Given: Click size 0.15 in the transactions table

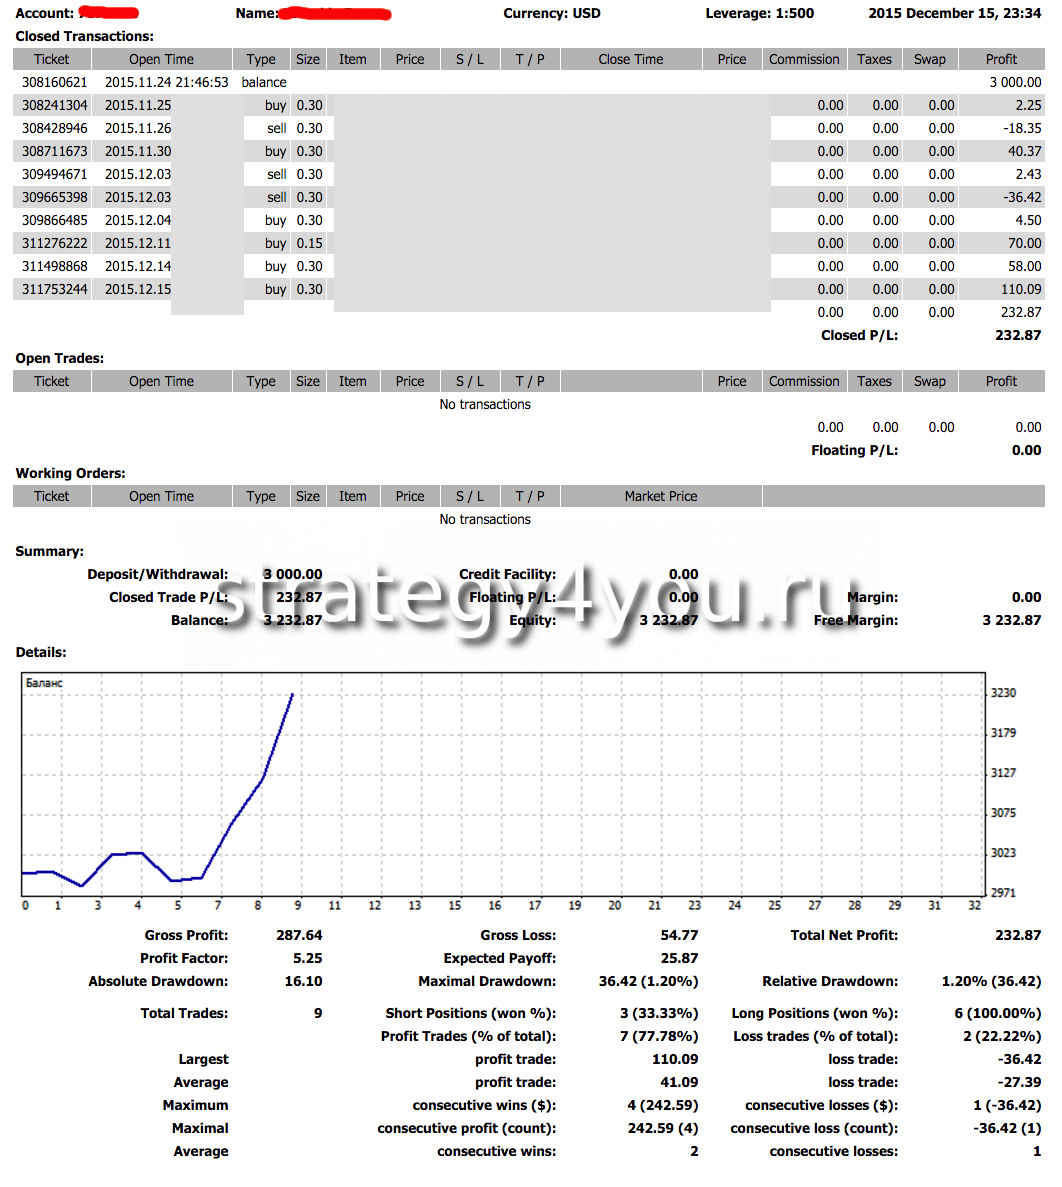Looking at the screenshot, I should (x=309, y=243).
